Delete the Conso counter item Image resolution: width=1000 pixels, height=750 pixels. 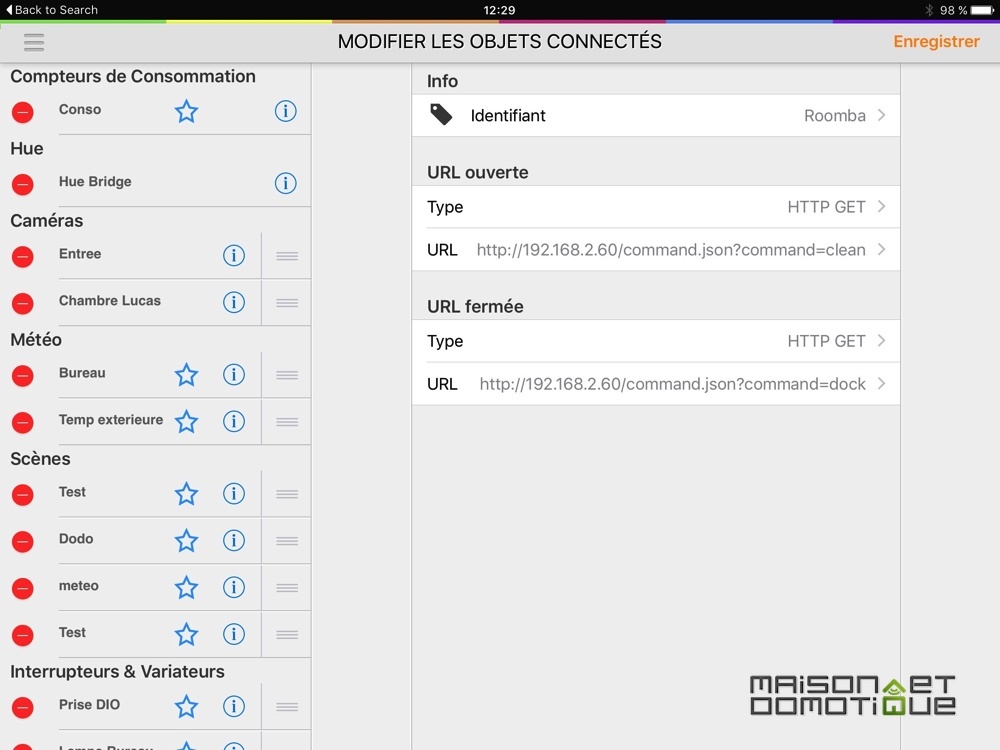pyautogui.click(x=23, y=112)
